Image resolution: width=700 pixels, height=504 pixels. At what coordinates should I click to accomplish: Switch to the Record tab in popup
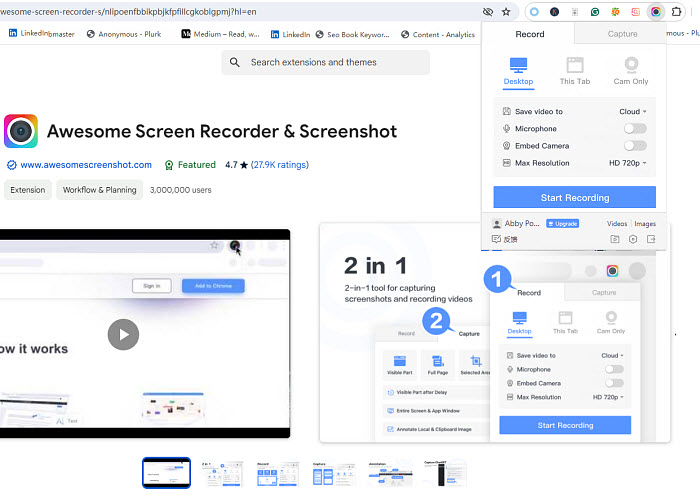click(x=529, y=34)
